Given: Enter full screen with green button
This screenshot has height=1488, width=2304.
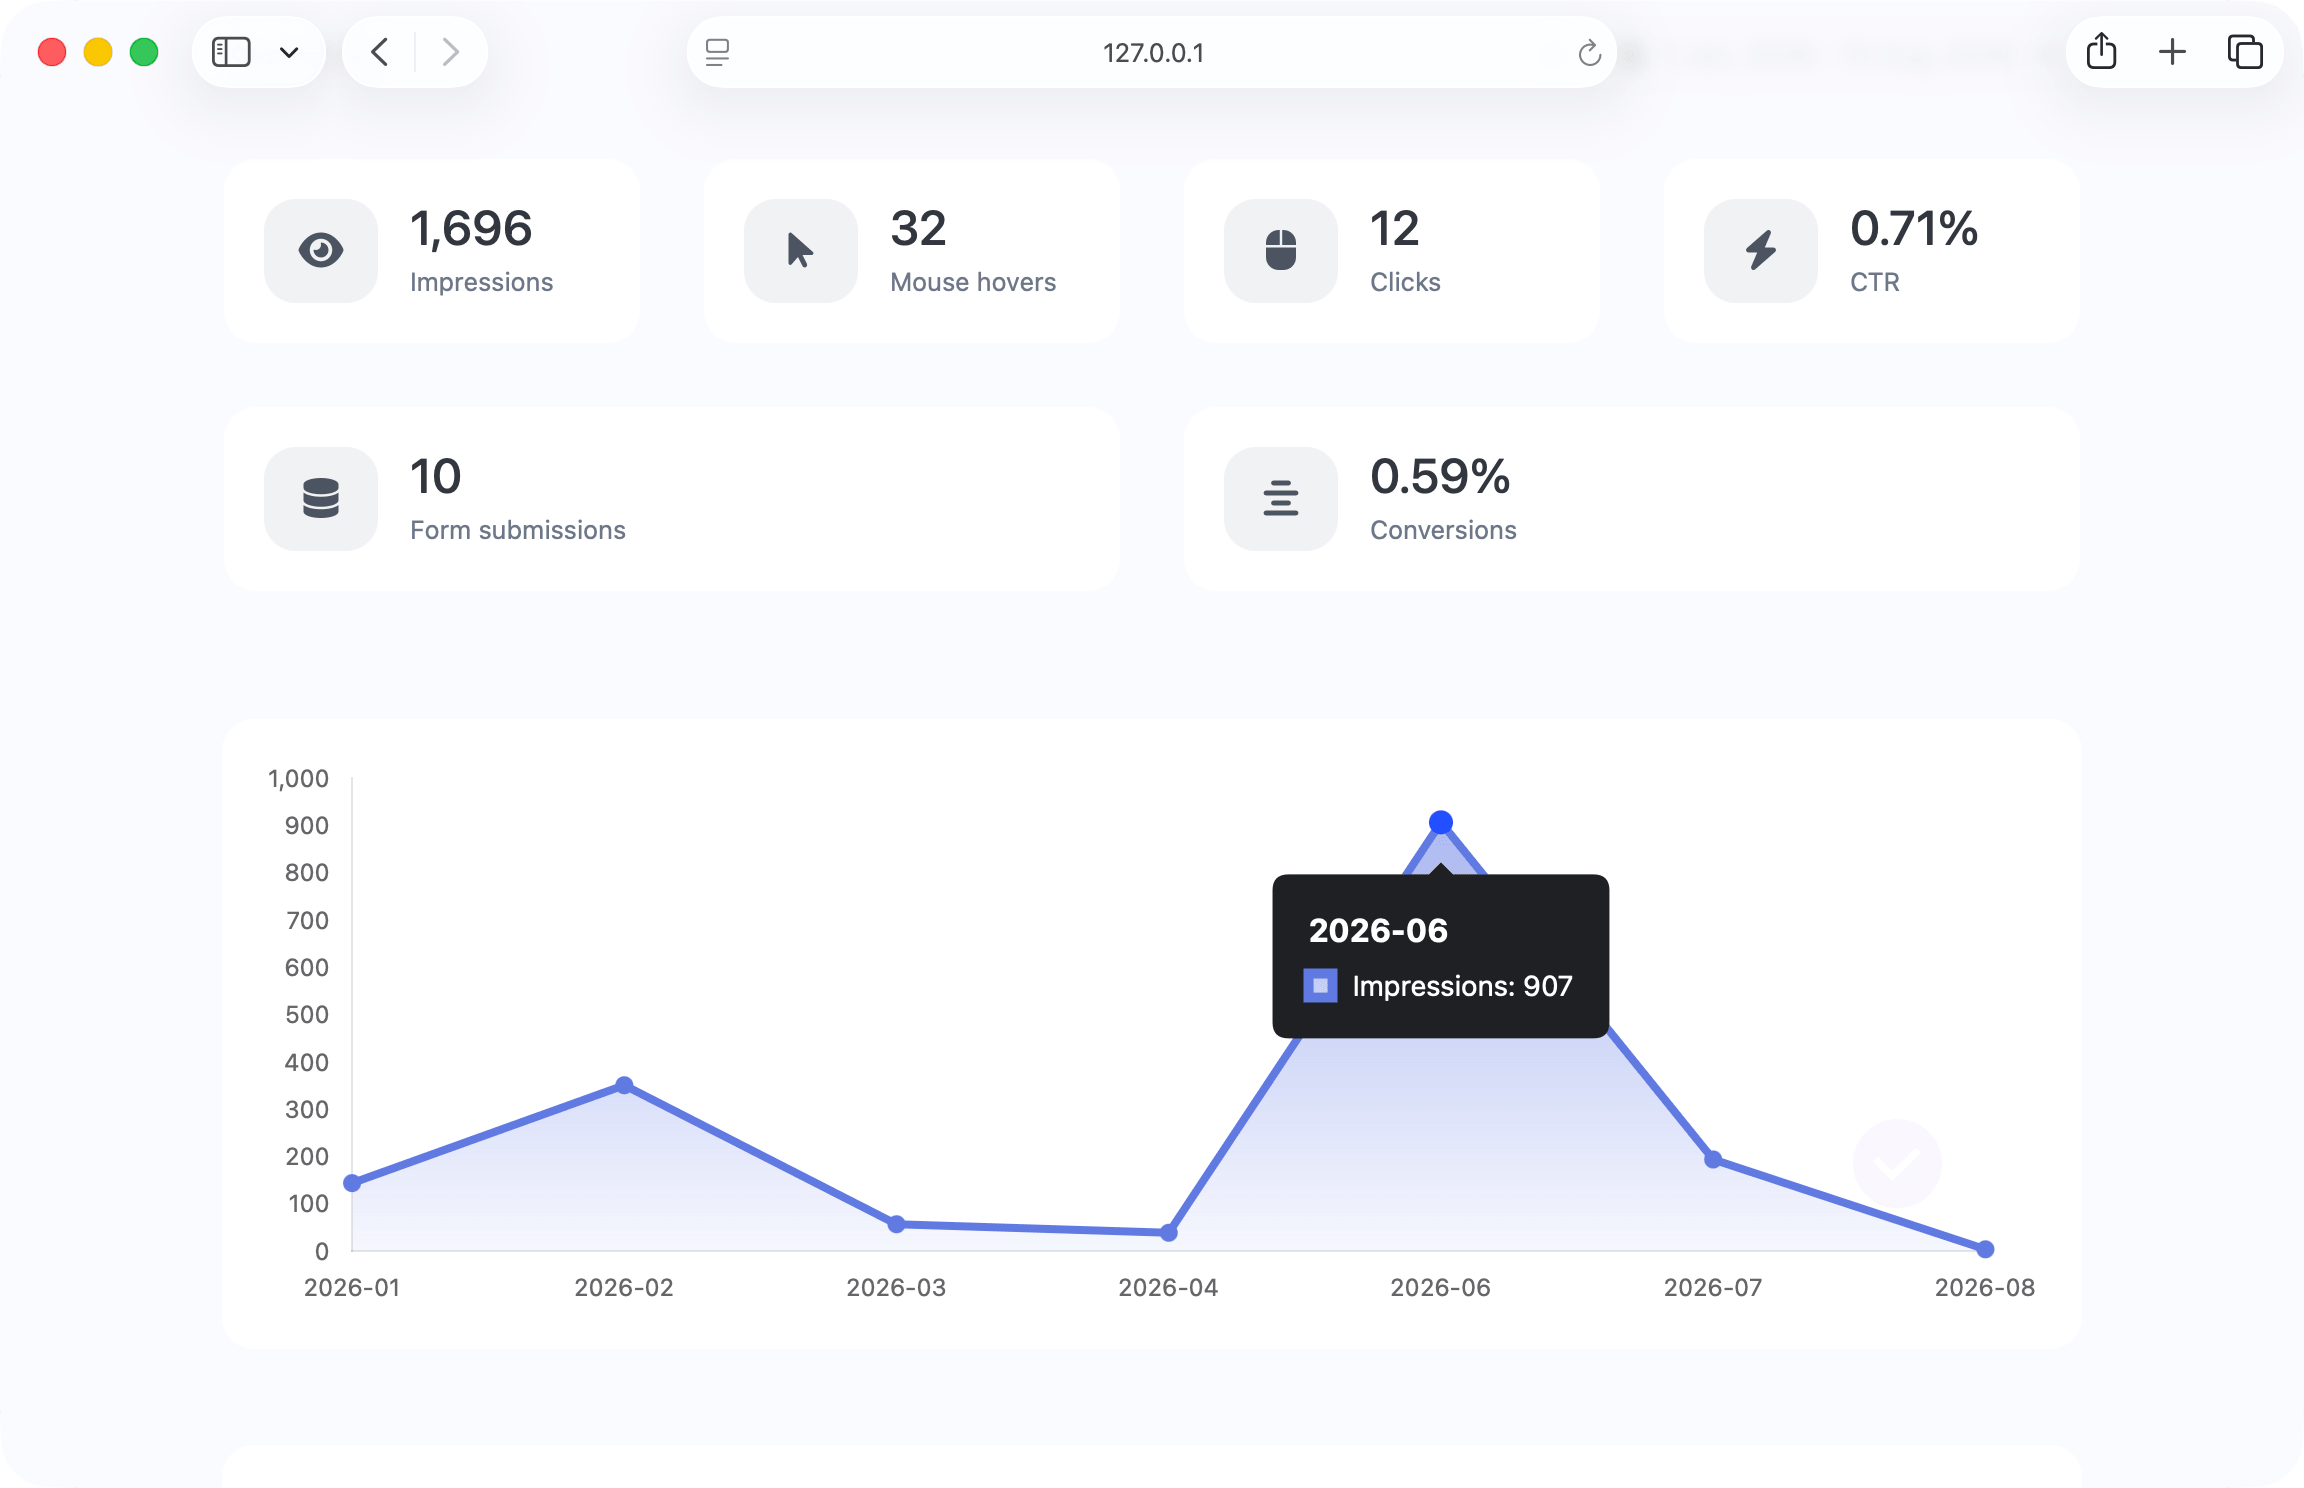Looking at the screenshot, I should coord(144,52).
